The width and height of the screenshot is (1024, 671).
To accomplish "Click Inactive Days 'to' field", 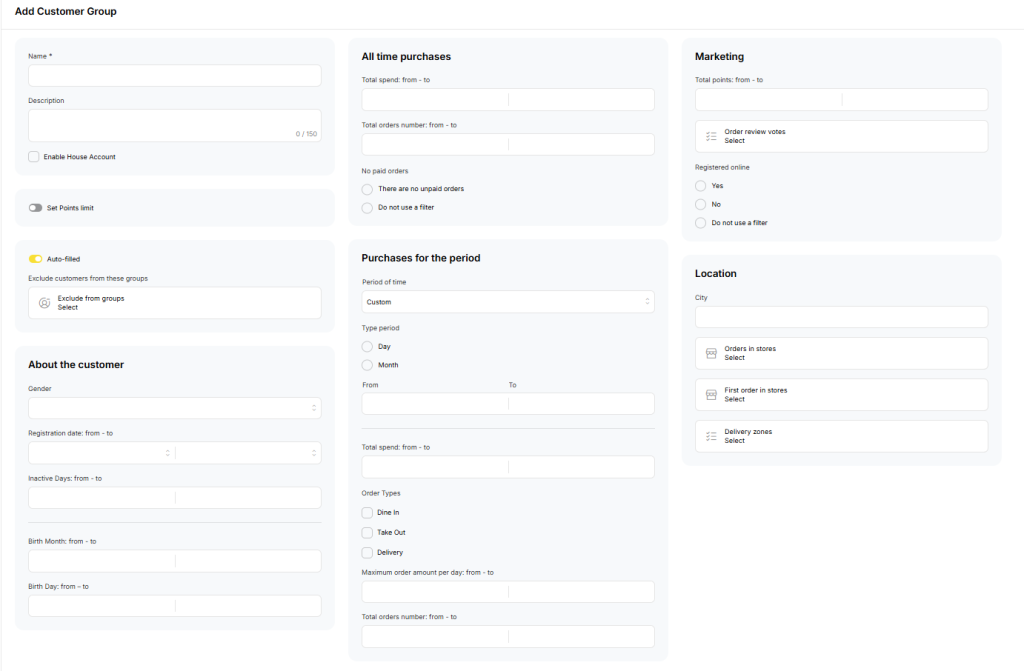I will [248, 498].
